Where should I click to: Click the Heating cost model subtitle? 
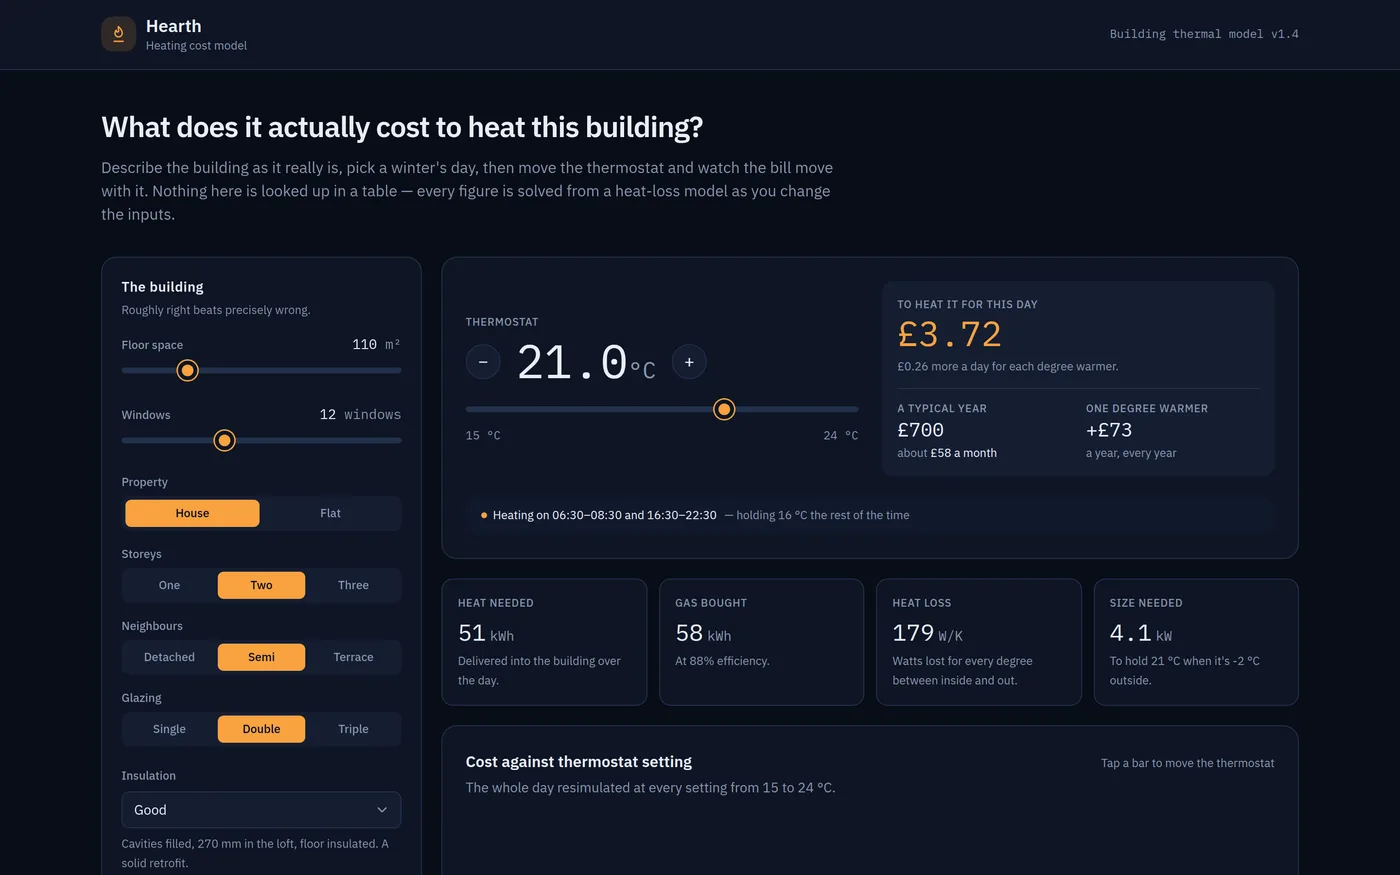coord(196,46)
